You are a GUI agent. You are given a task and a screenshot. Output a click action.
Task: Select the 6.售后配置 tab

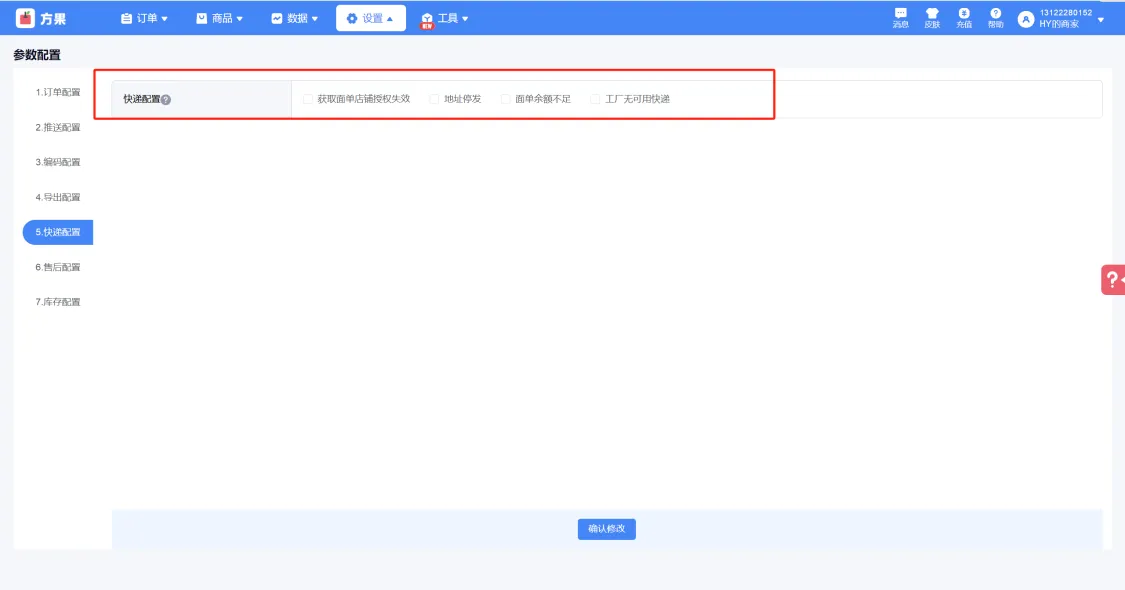tap(58, 267)
